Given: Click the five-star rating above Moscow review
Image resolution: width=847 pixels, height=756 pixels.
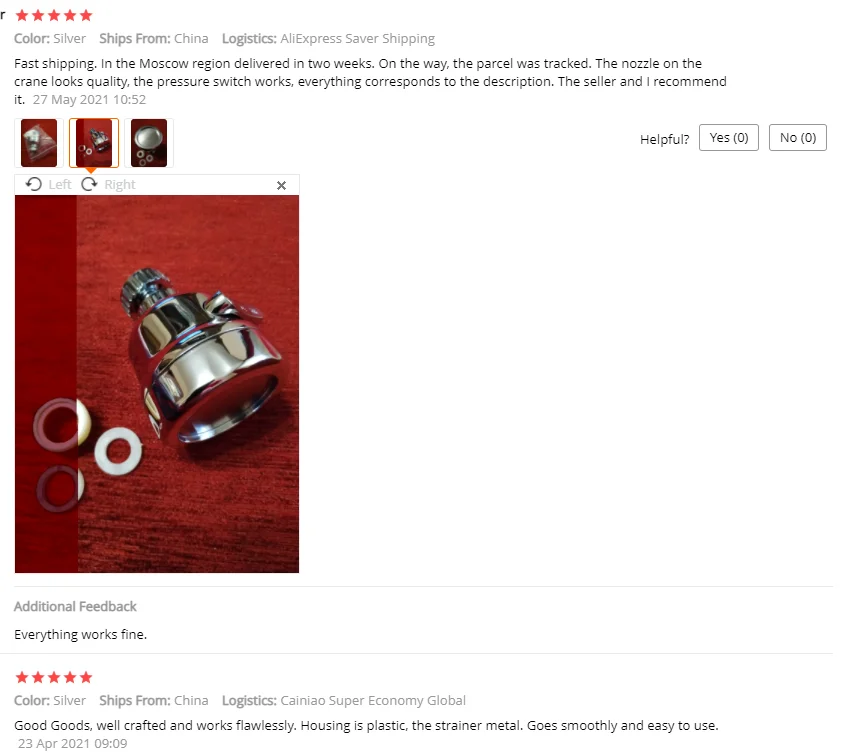Looking at the screenshot, I should coord(54,15).
